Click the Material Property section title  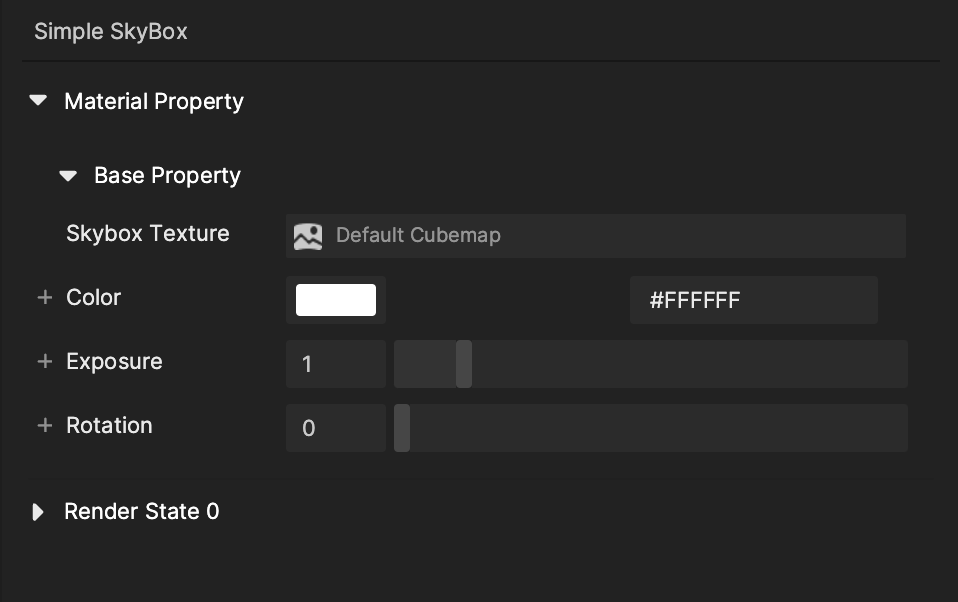154,101
